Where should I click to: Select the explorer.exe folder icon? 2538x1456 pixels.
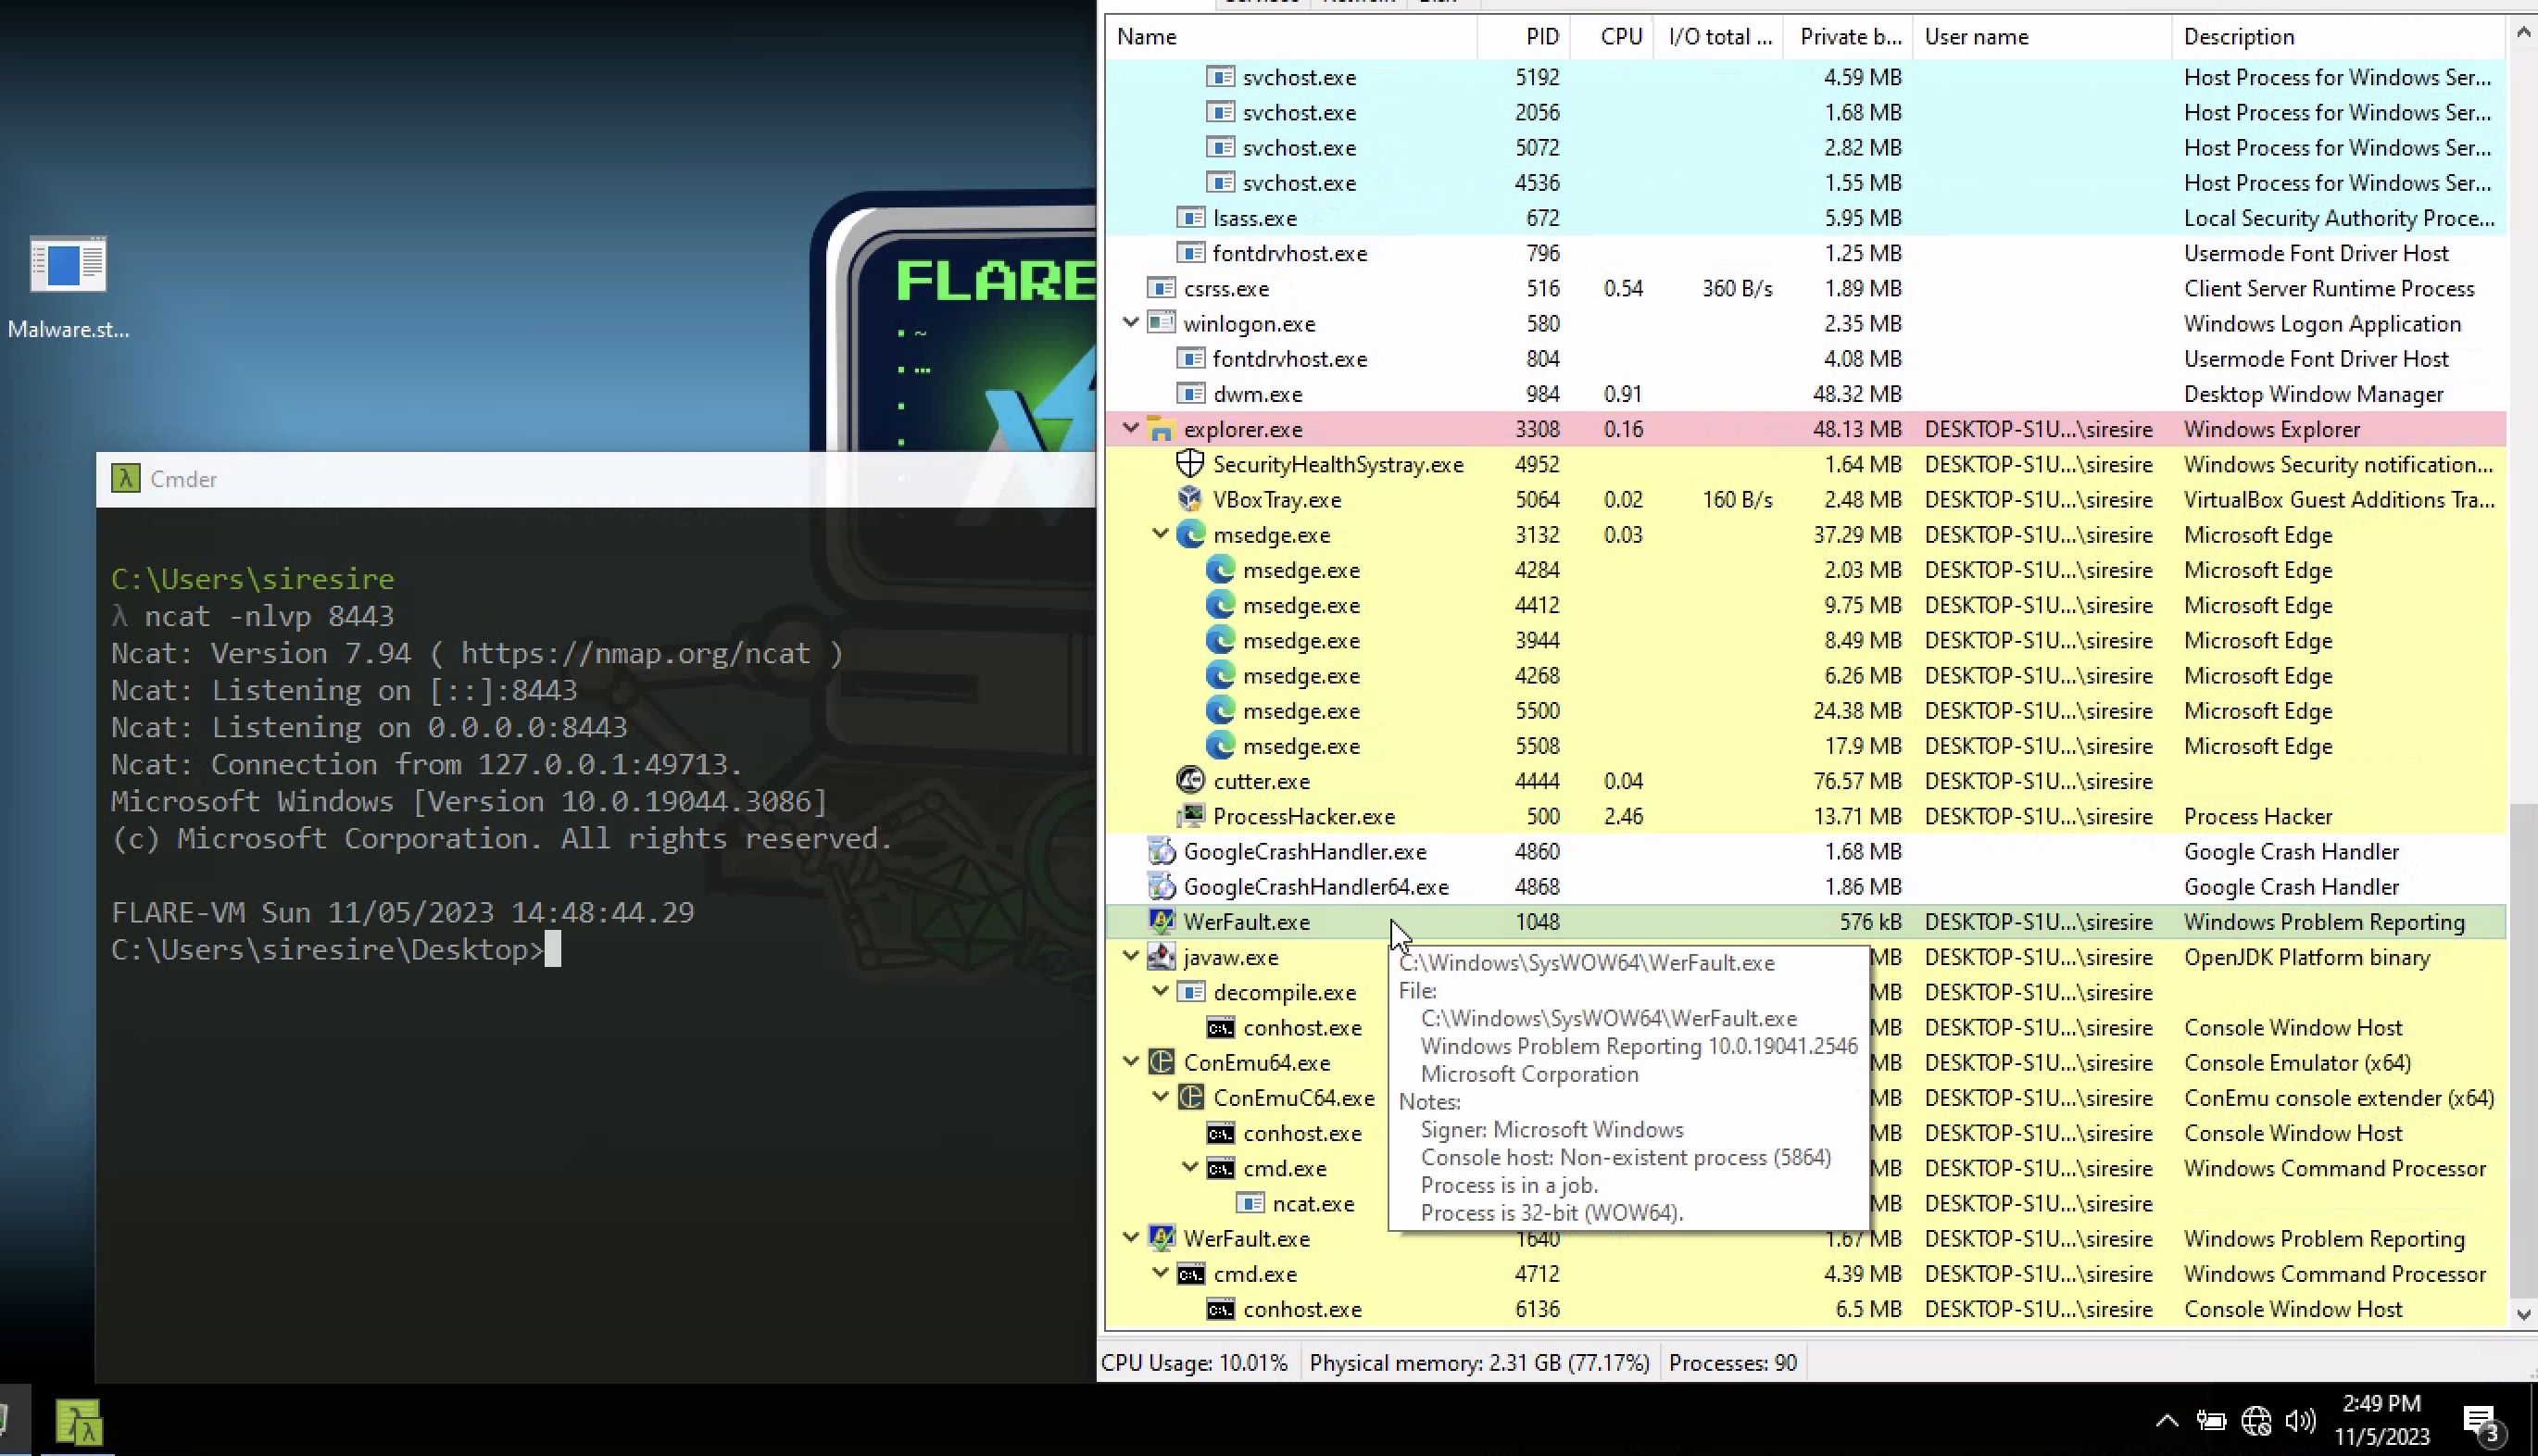coord(1160,430)
